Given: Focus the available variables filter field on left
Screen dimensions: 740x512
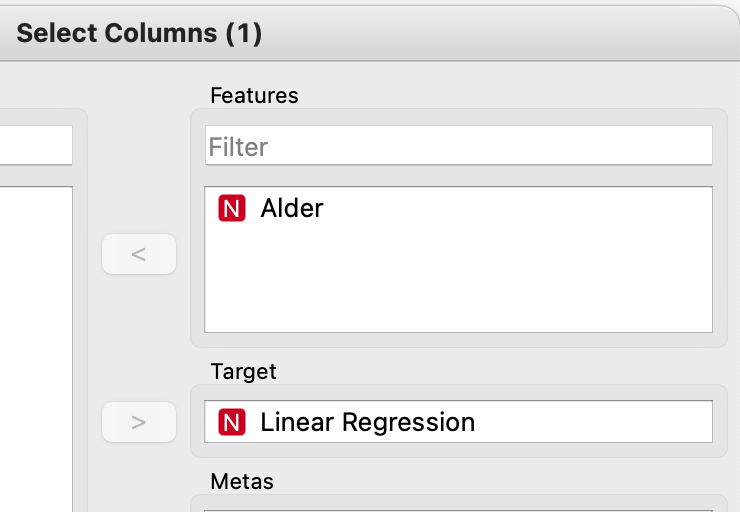Looking at the screenshot, I should [36, 146].
